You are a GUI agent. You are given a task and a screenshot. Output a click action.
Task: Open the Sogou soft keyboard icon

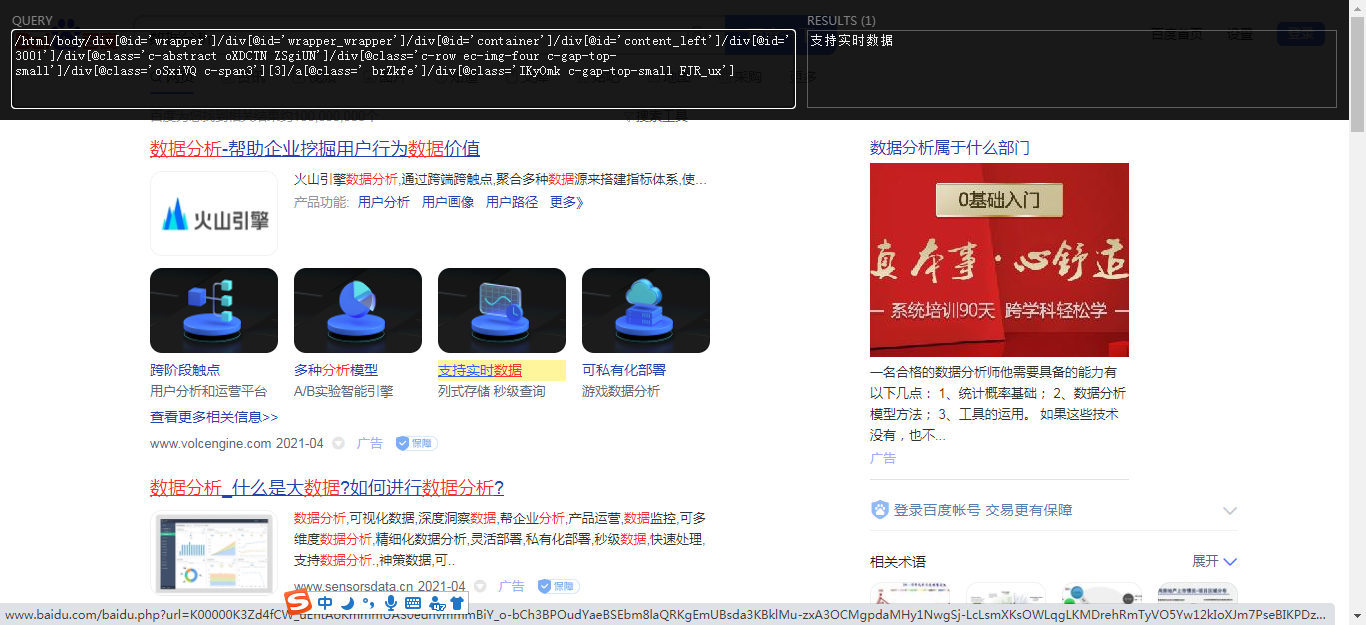click(413, 604)
